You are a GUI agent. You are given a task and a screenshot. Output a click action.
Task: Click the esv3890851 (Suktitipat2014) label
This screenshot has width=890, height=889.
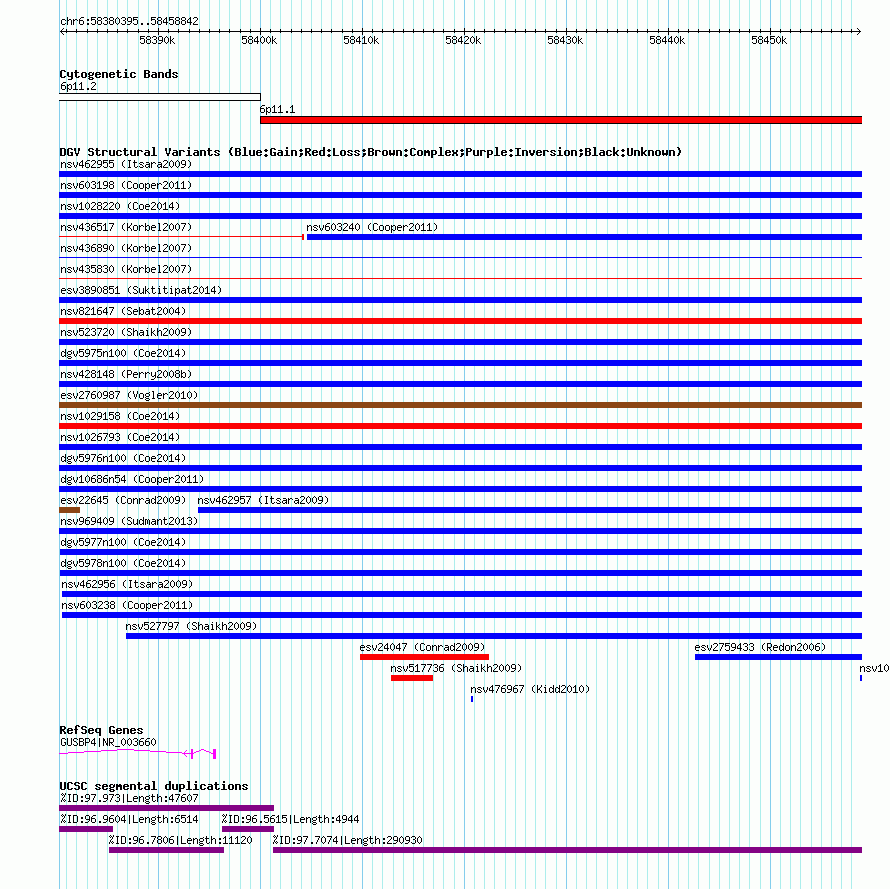tap(141, 291)
